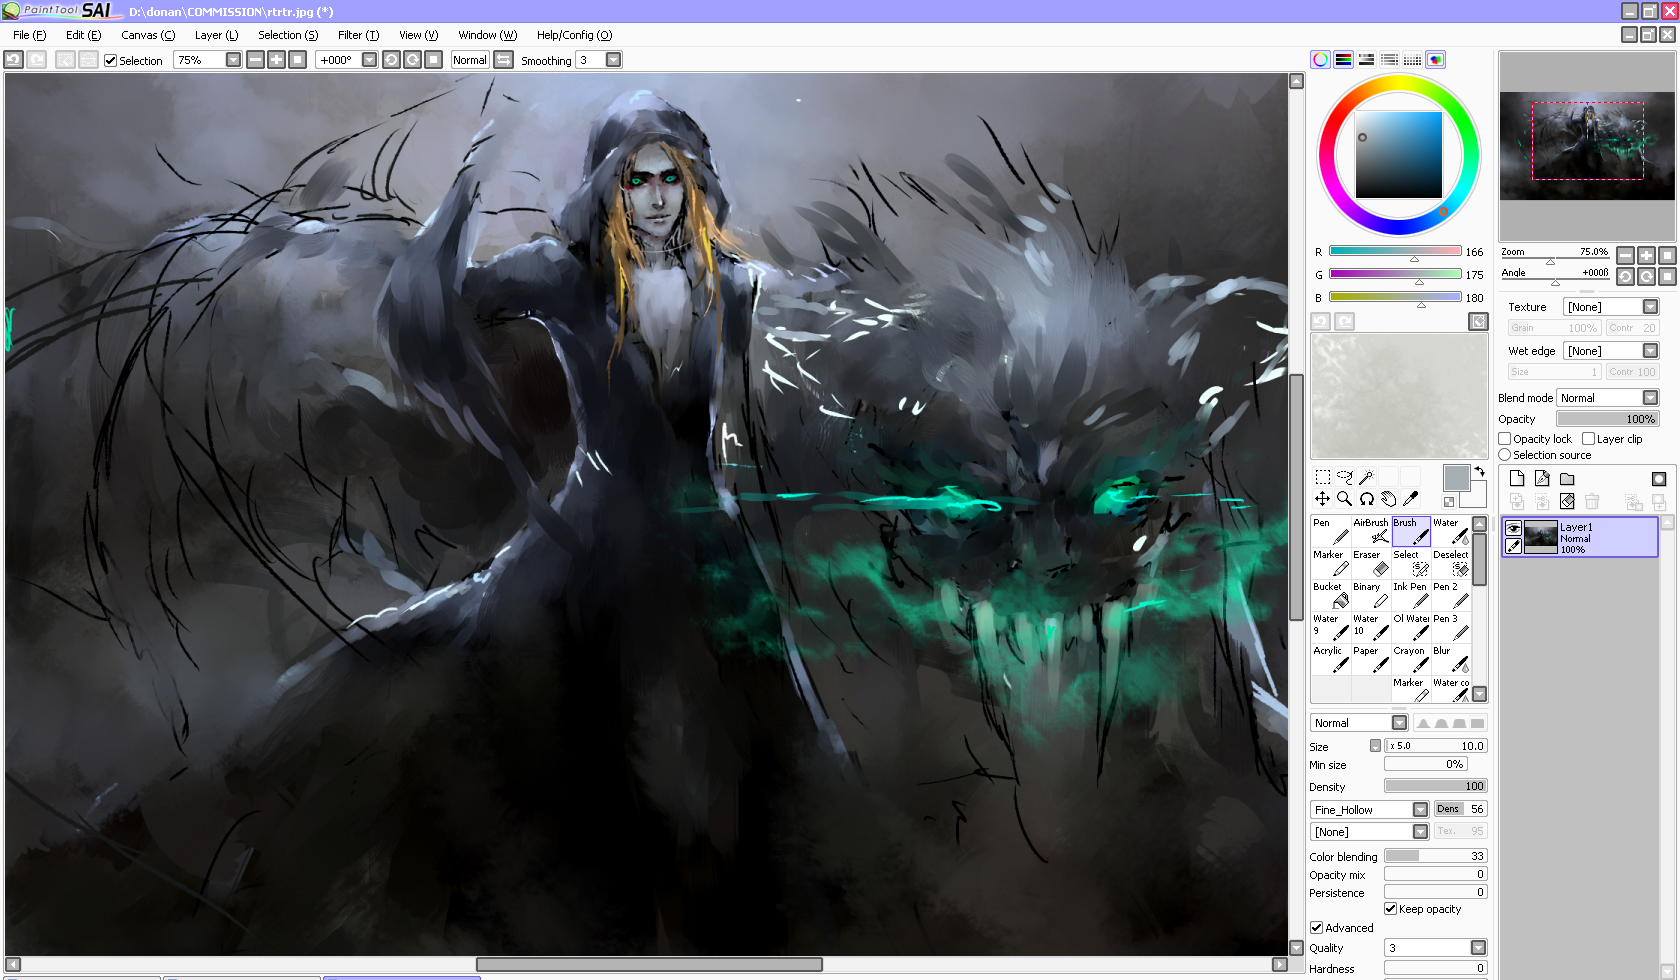
Task: Click the foreground color swatch
Action: click(x=1456, y=478)
